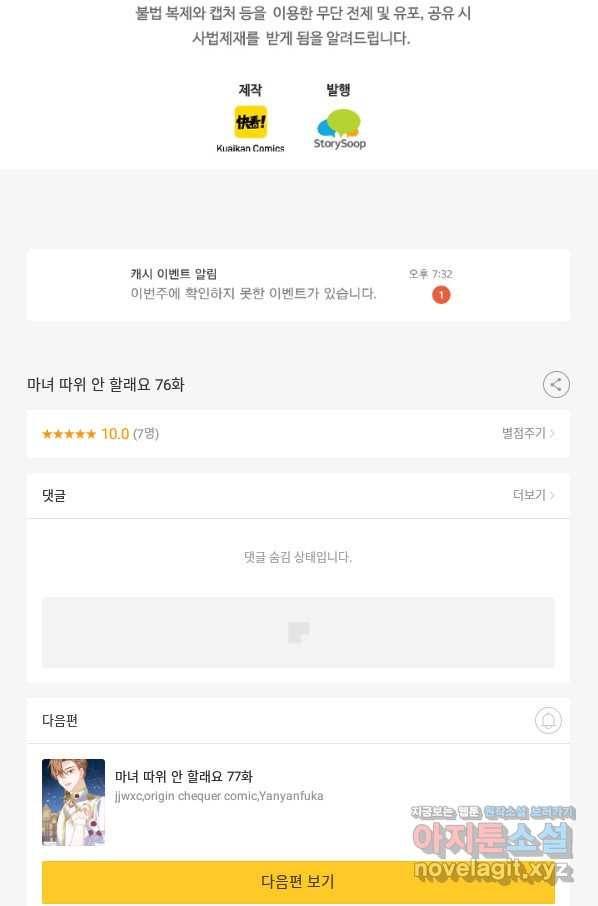598x906 pixels.
Task: Click the 10.0 rating score
Action: [115, 434]
